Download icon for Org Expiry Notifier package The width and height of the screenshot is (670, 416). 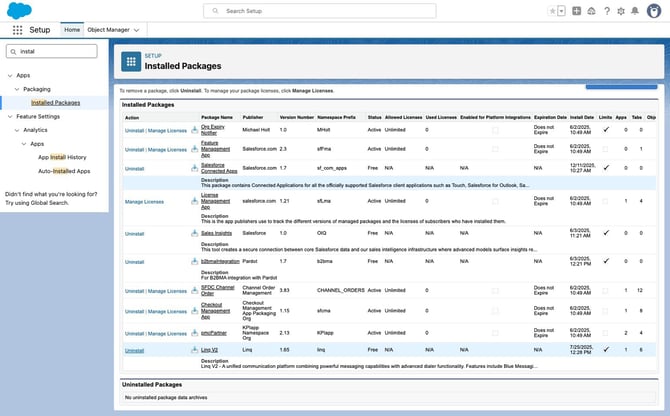[x=194, y=129]
